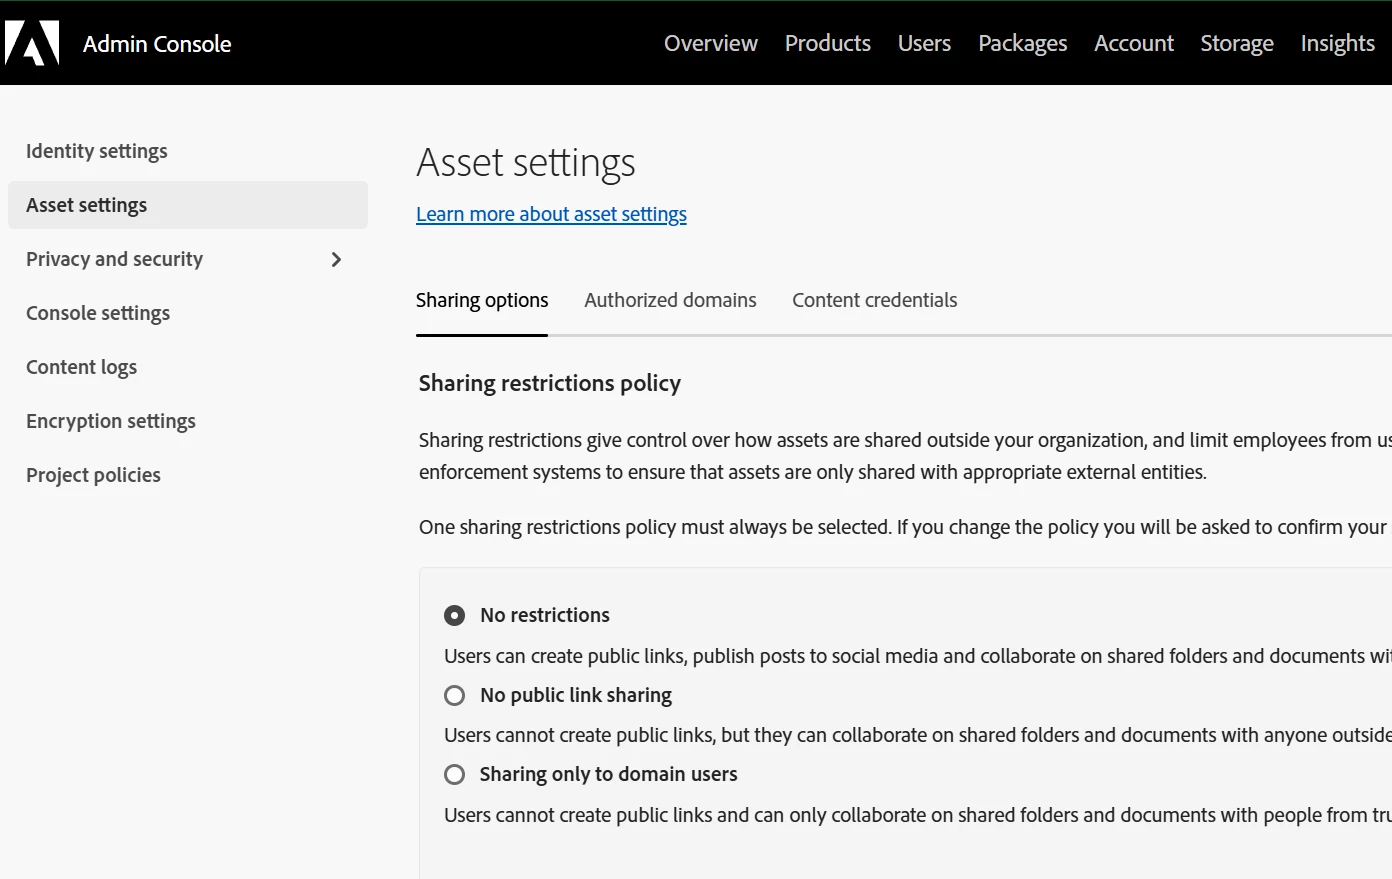Open Identity settings in the sidebar
Image resolution: width=1392 pixels, height=879 pixels.
pos(97,151)
